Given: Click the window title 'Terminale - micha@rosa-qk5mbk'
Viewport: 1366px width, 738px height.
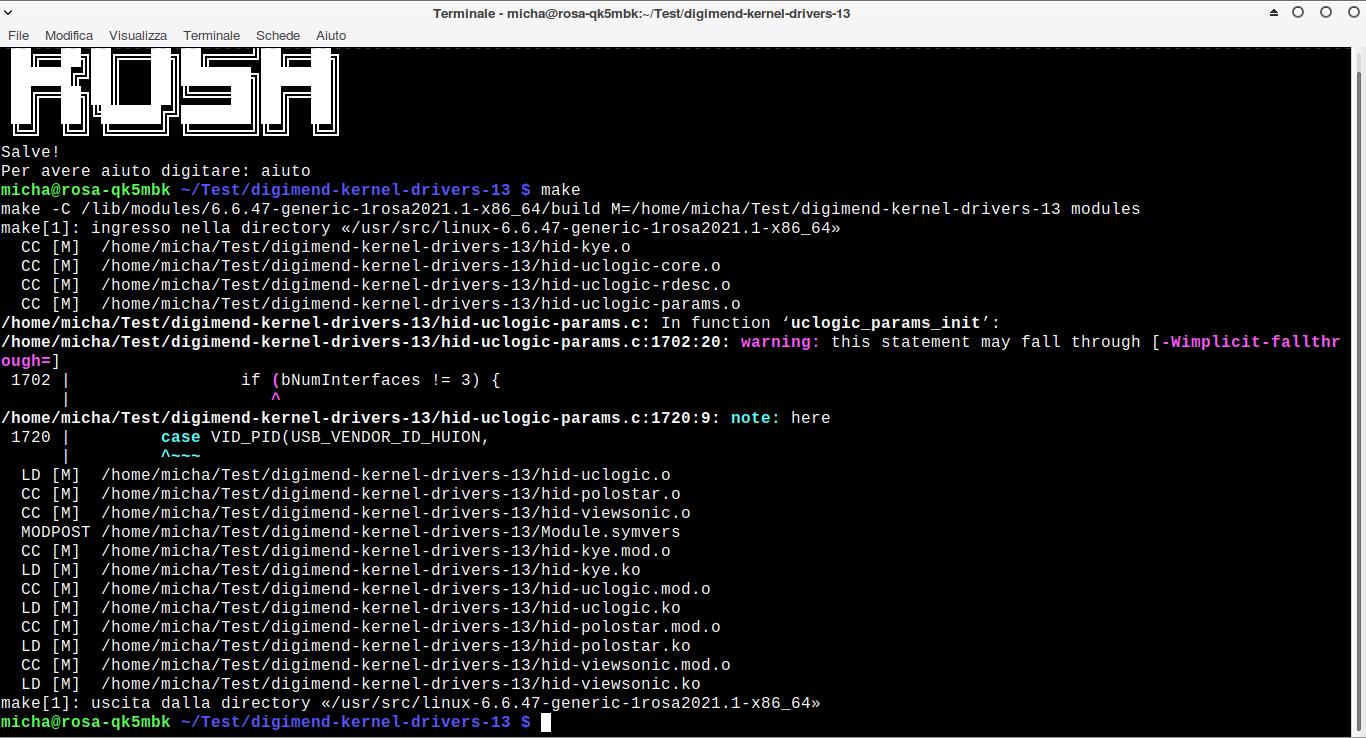Looking at the screenshot, I should pos(642,13).
